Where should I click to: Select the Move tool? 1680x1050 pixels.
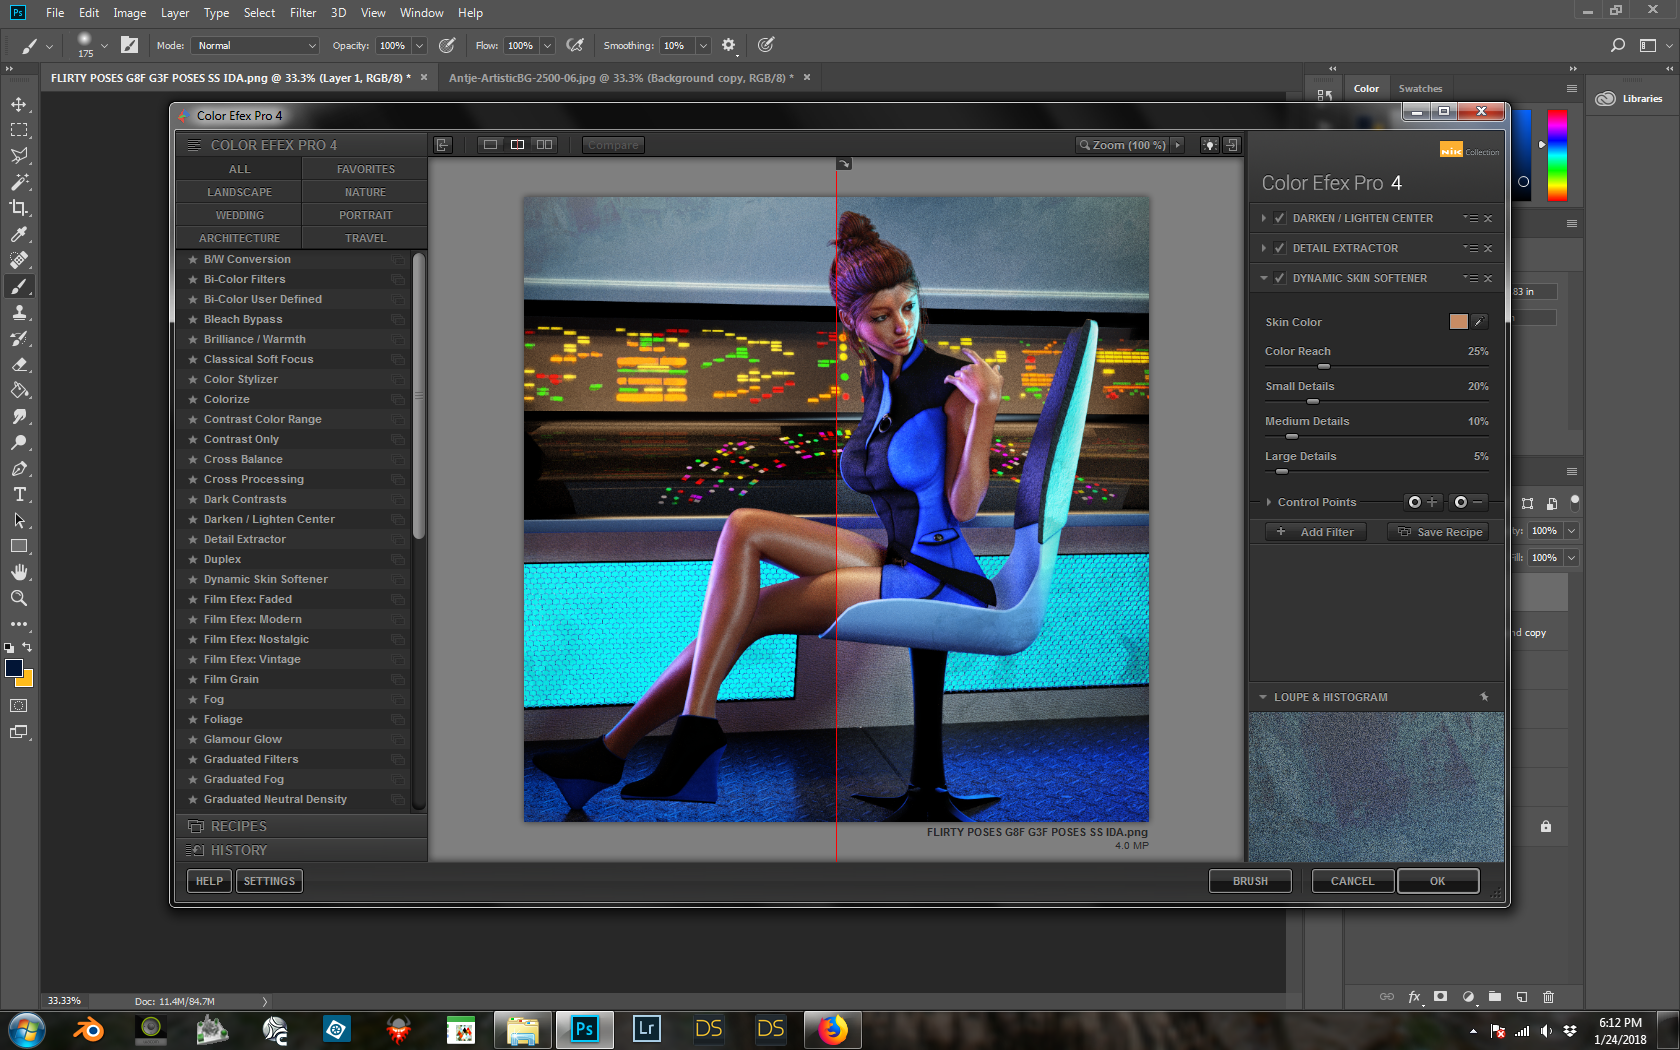(x=19, y=104)
